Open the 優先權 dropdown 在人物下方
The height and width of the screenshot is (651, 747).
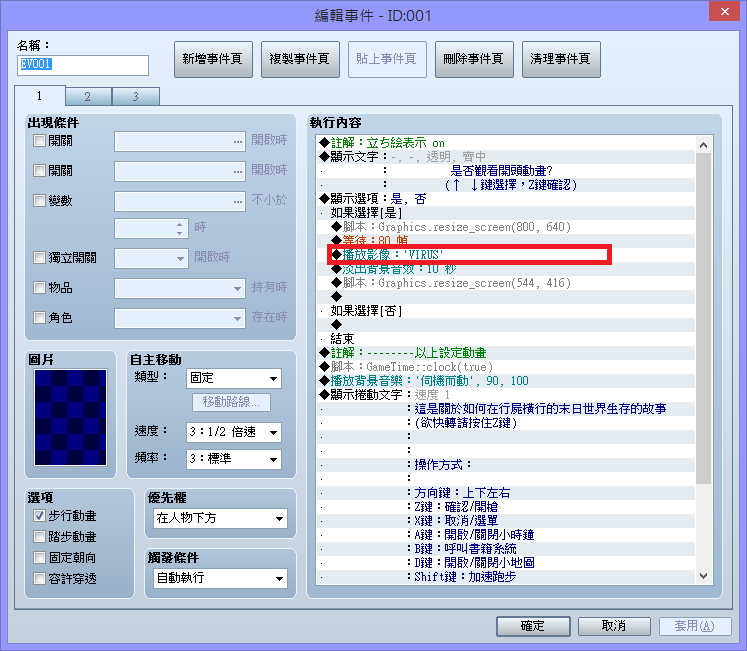221,518
